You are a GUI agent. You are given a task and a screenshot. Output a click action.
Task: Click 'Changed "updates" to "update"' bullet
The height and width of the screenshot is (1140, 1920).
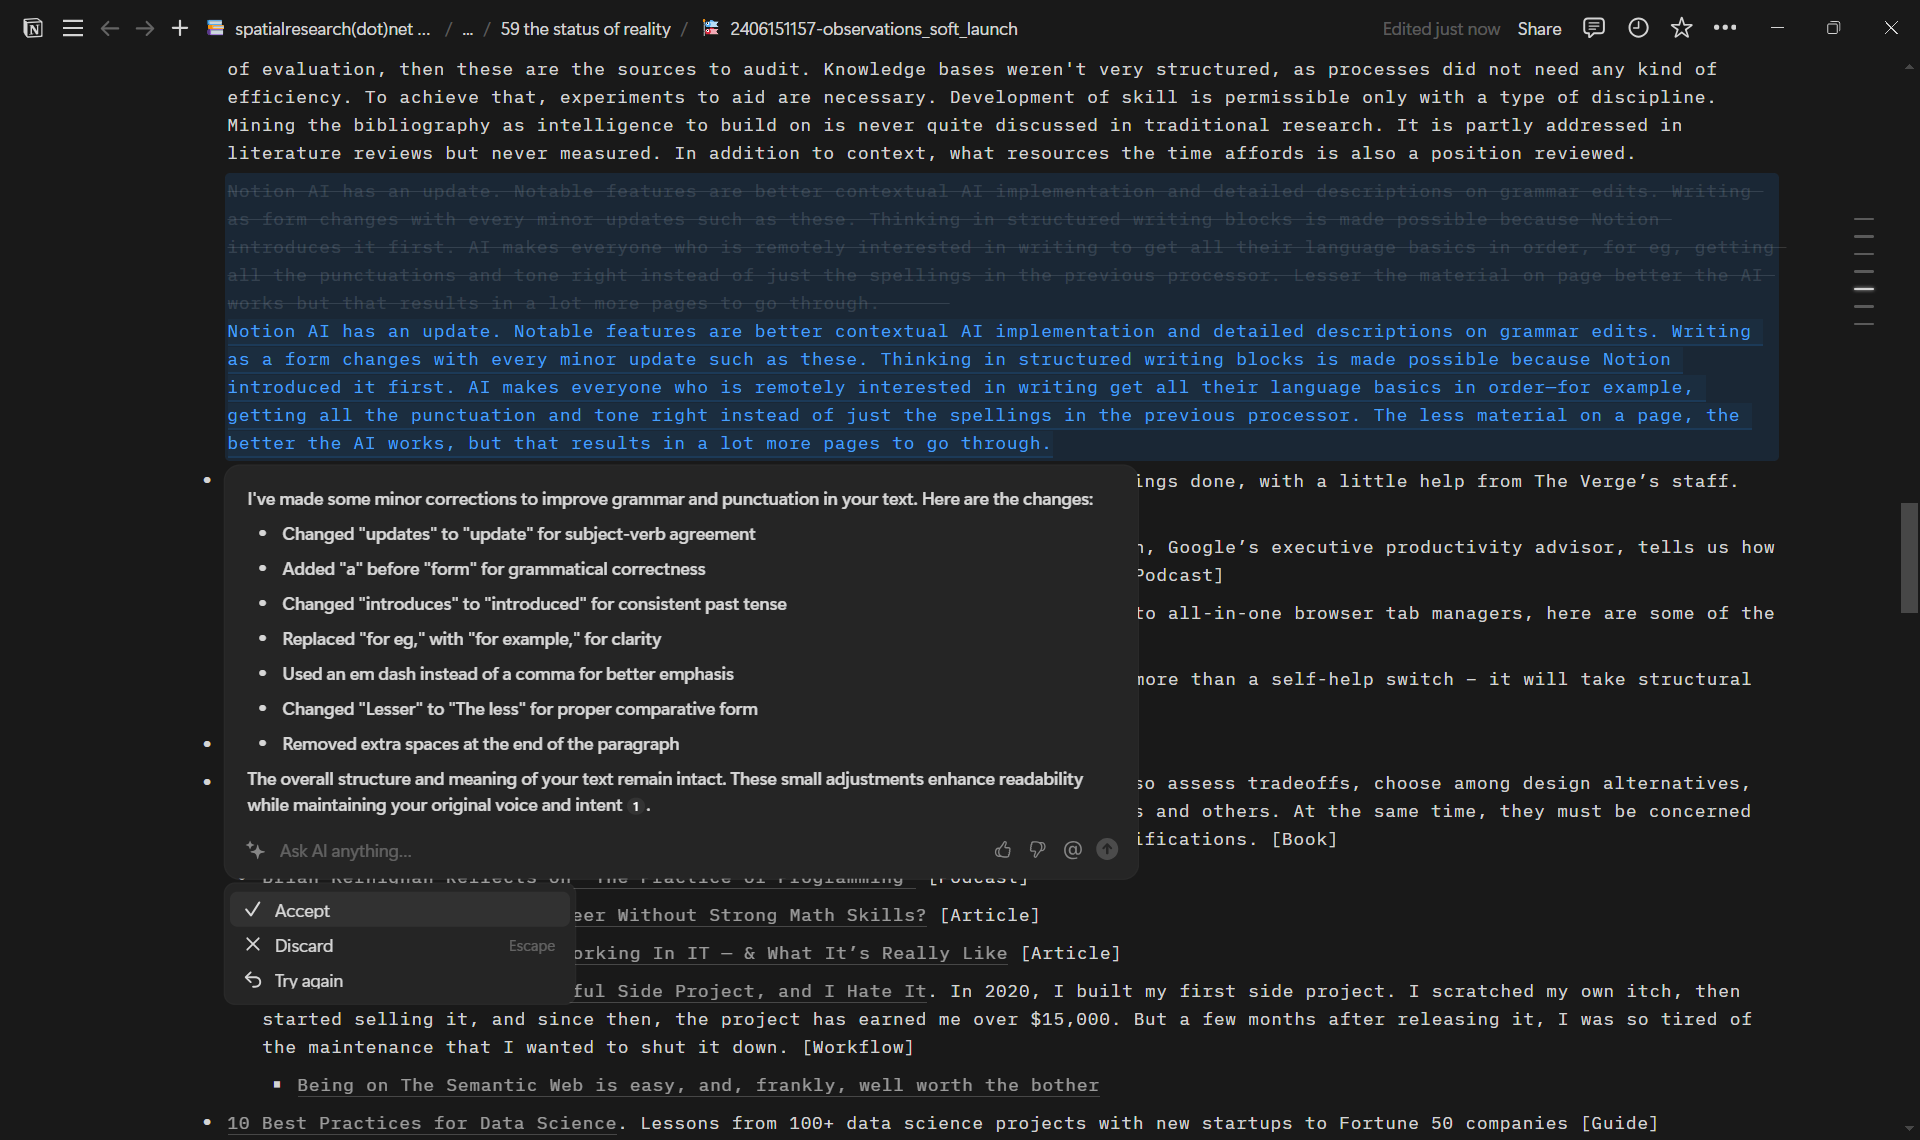tap(518, 534)
